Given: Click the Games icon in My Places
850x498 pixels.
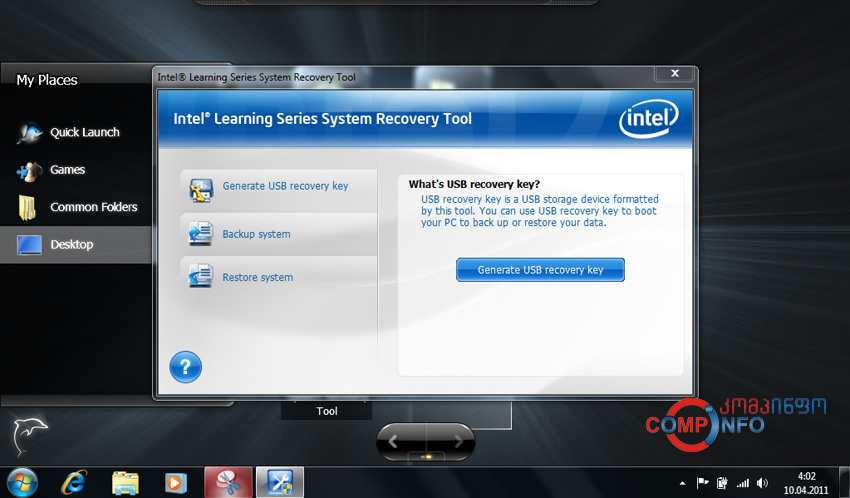Looking at the screenshot, I should click(x=29, y=171).
